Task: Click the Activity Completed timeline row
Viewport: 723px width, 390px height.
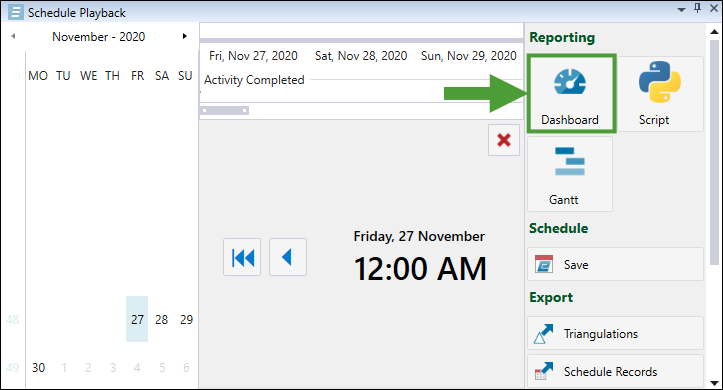Action: [x=254, y=80]
